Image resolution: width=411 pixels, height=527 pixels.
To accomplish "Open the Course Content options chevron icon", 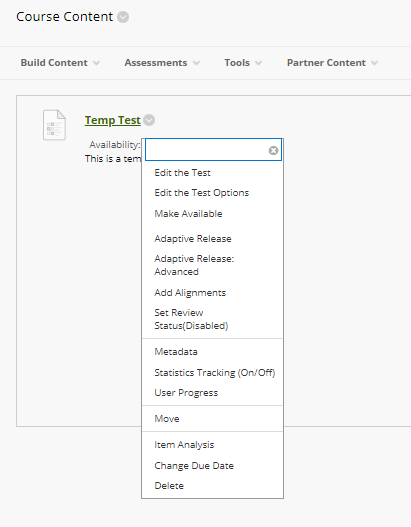I will click(123, 17).
